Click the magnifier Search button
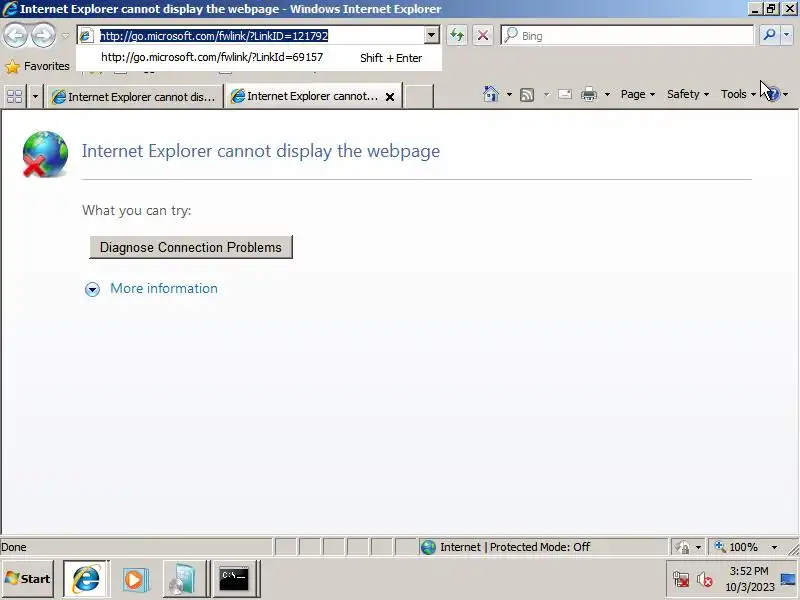The width and height of the screenshot is (800, 600). tap(769, 35)
